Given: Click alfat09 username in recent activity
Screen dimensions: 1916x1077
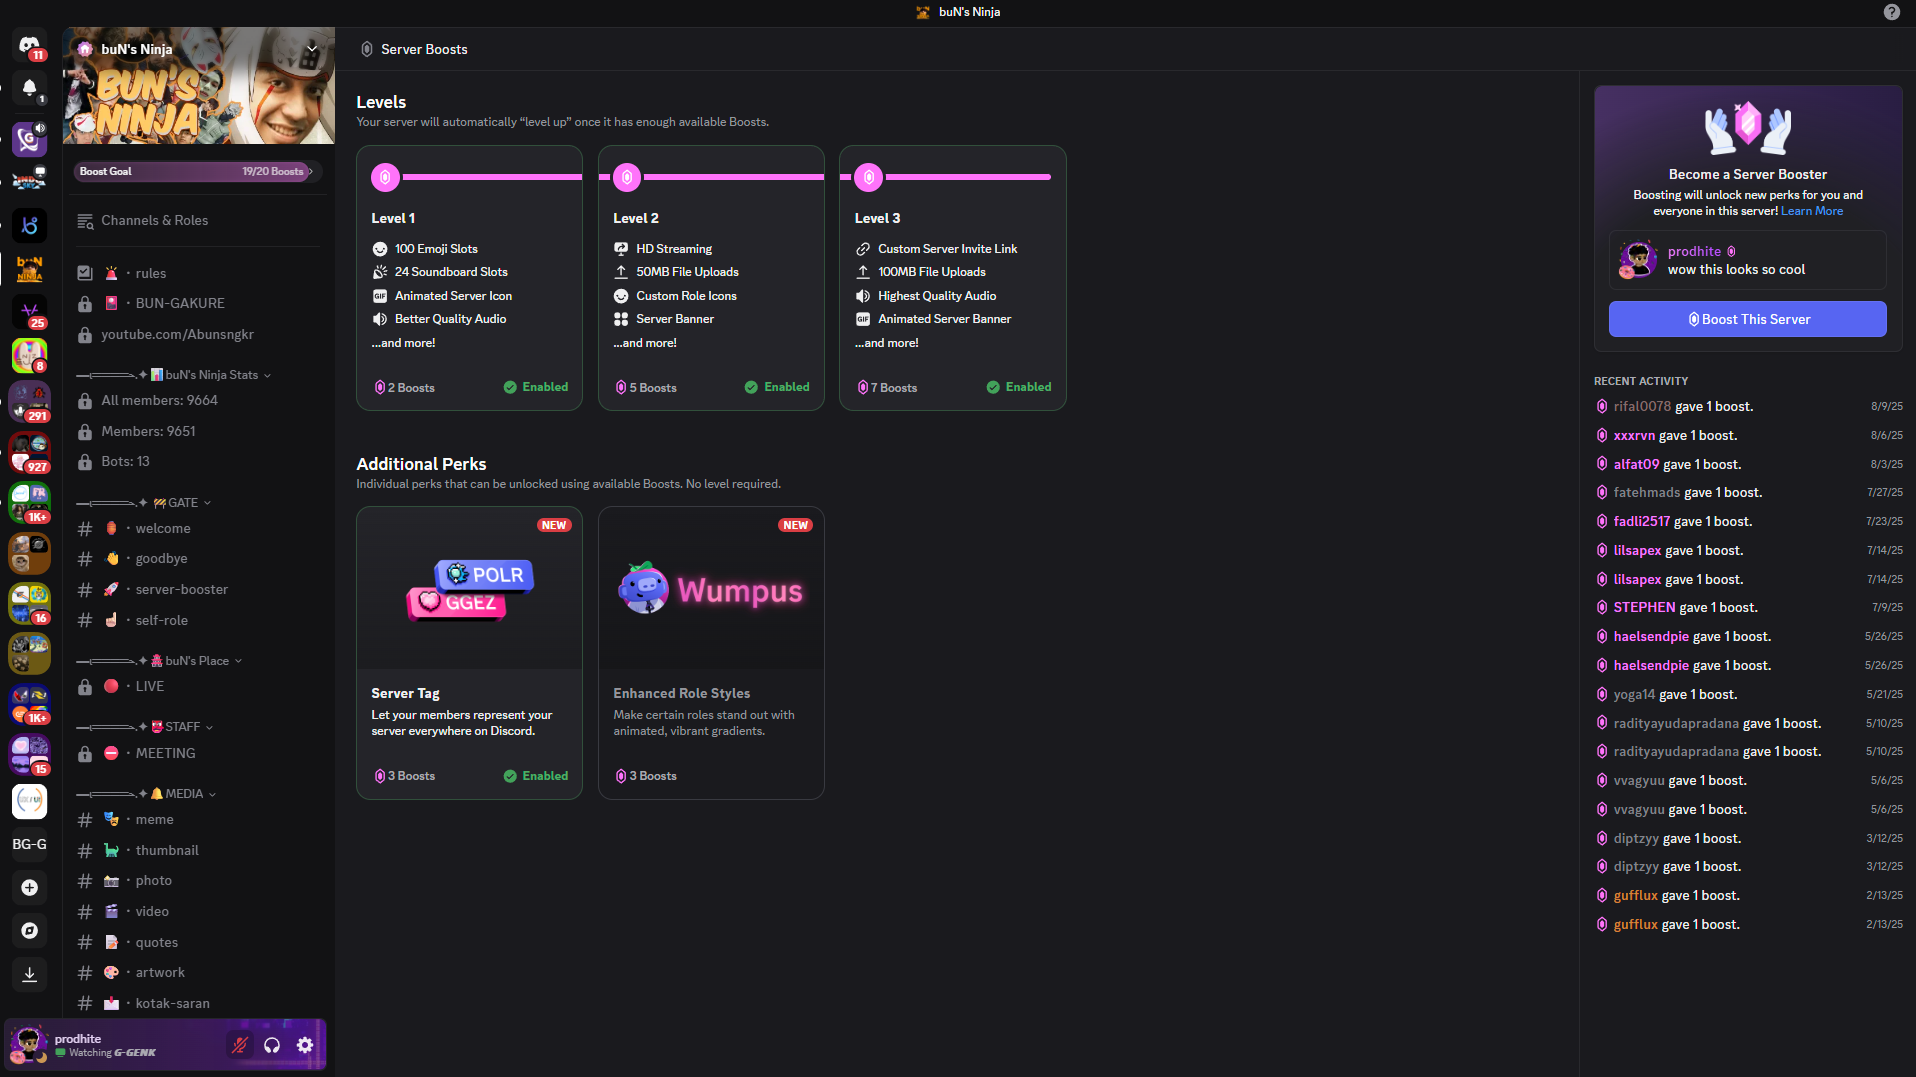Looking at the screenshot, I should click(1636, 465).
